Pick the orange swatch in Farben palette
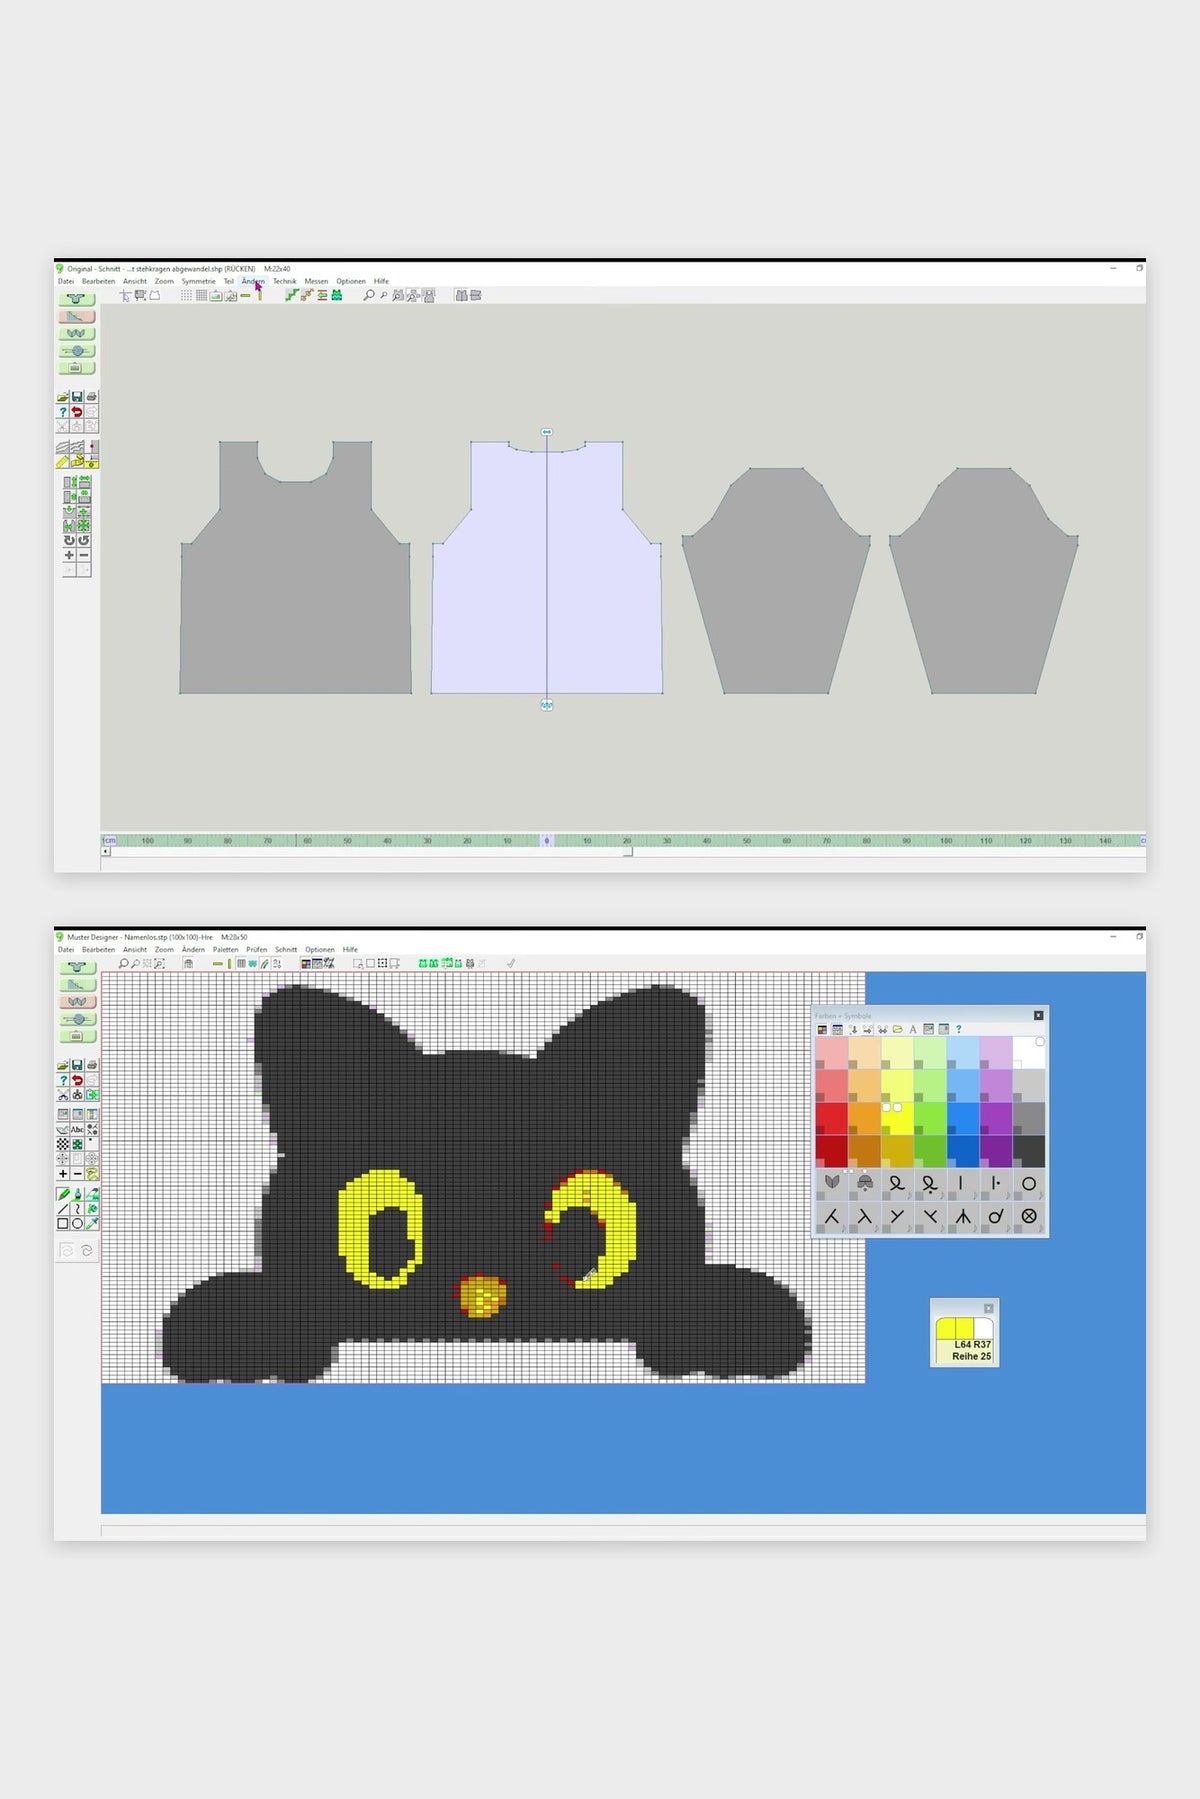 click(x=865, y=1119)
